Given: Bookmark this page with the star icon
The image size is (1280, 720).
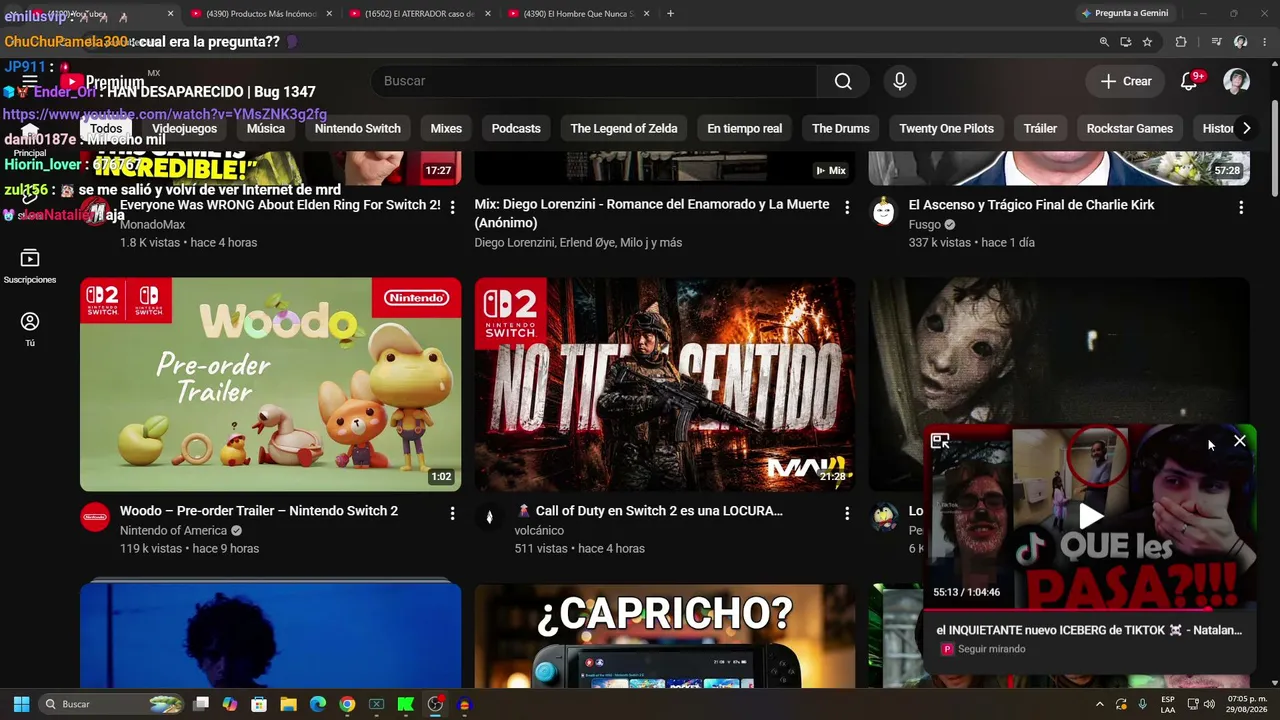Looking at the screenshot, I should point(1147,42).
